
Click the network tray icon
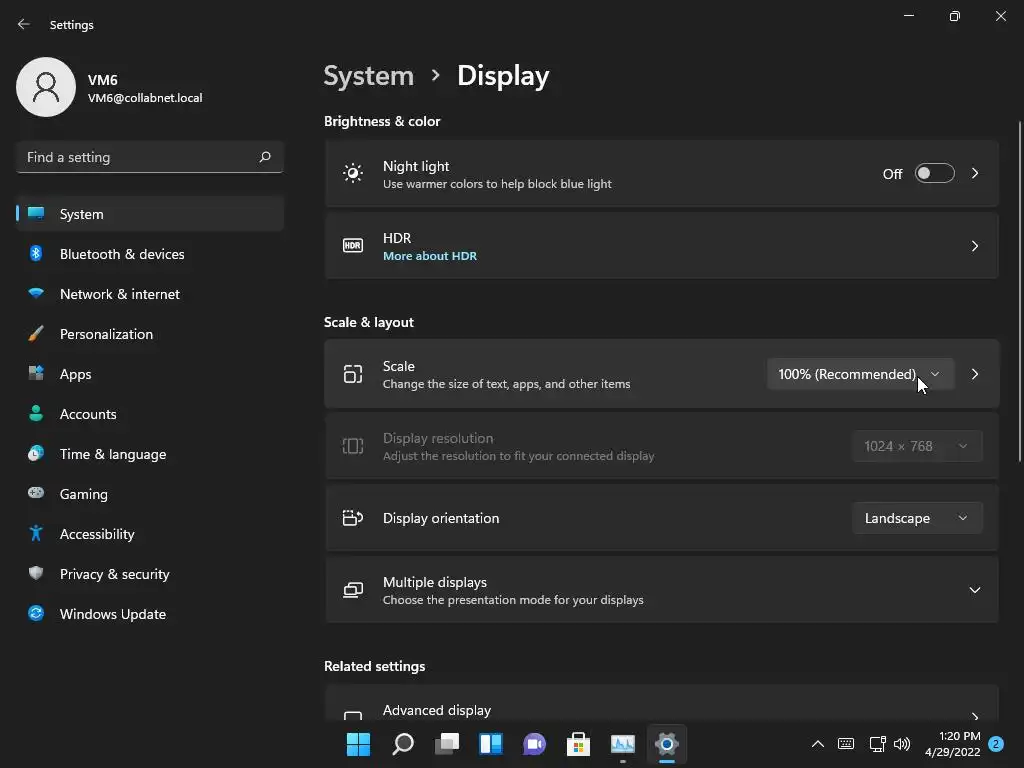point(877,744)
